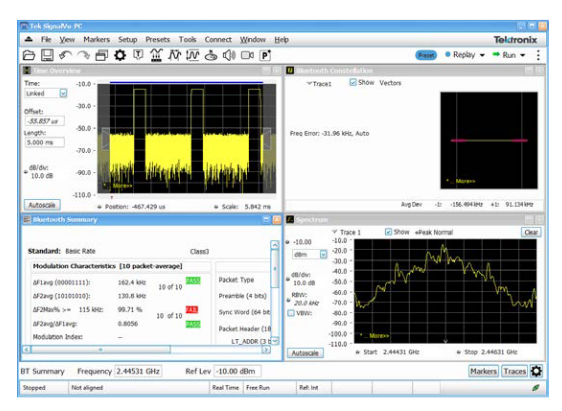Screen dimensions: 562x411
Task: Click the Length 5.000 ms field
Action: pyautogui.click(x=44, y=142)
